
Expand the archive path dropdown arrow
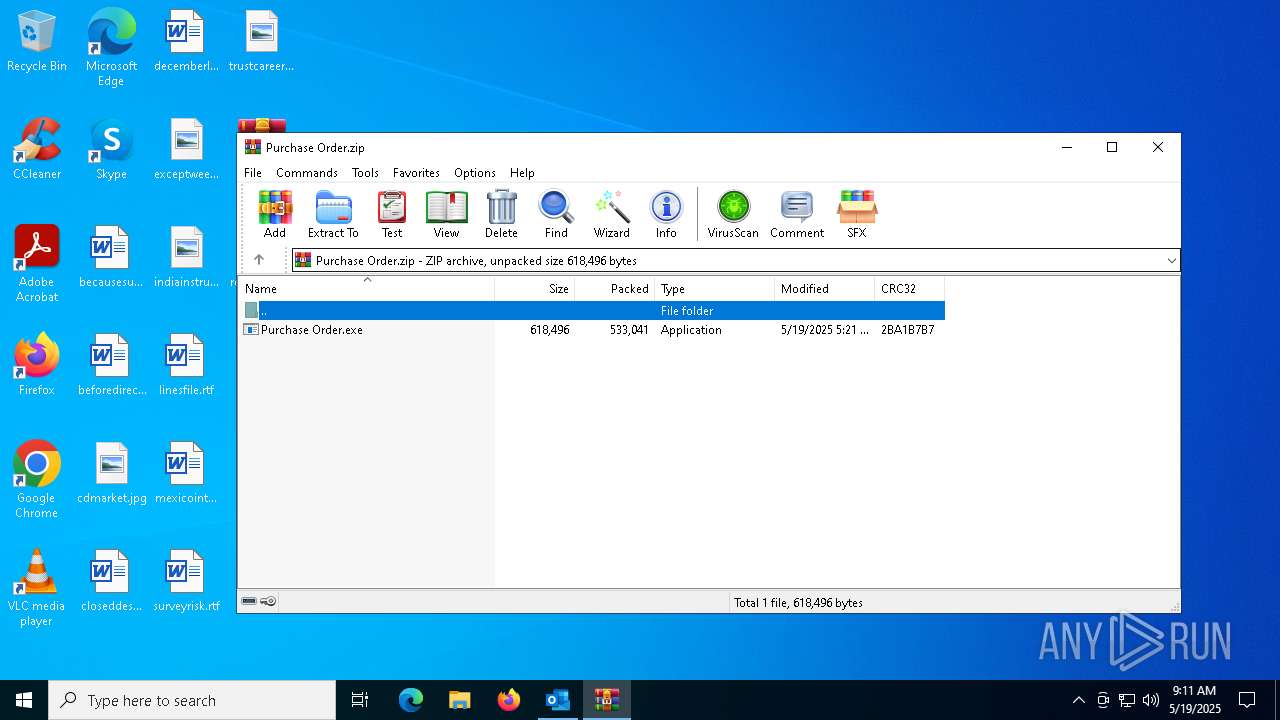pos(1171,261)
